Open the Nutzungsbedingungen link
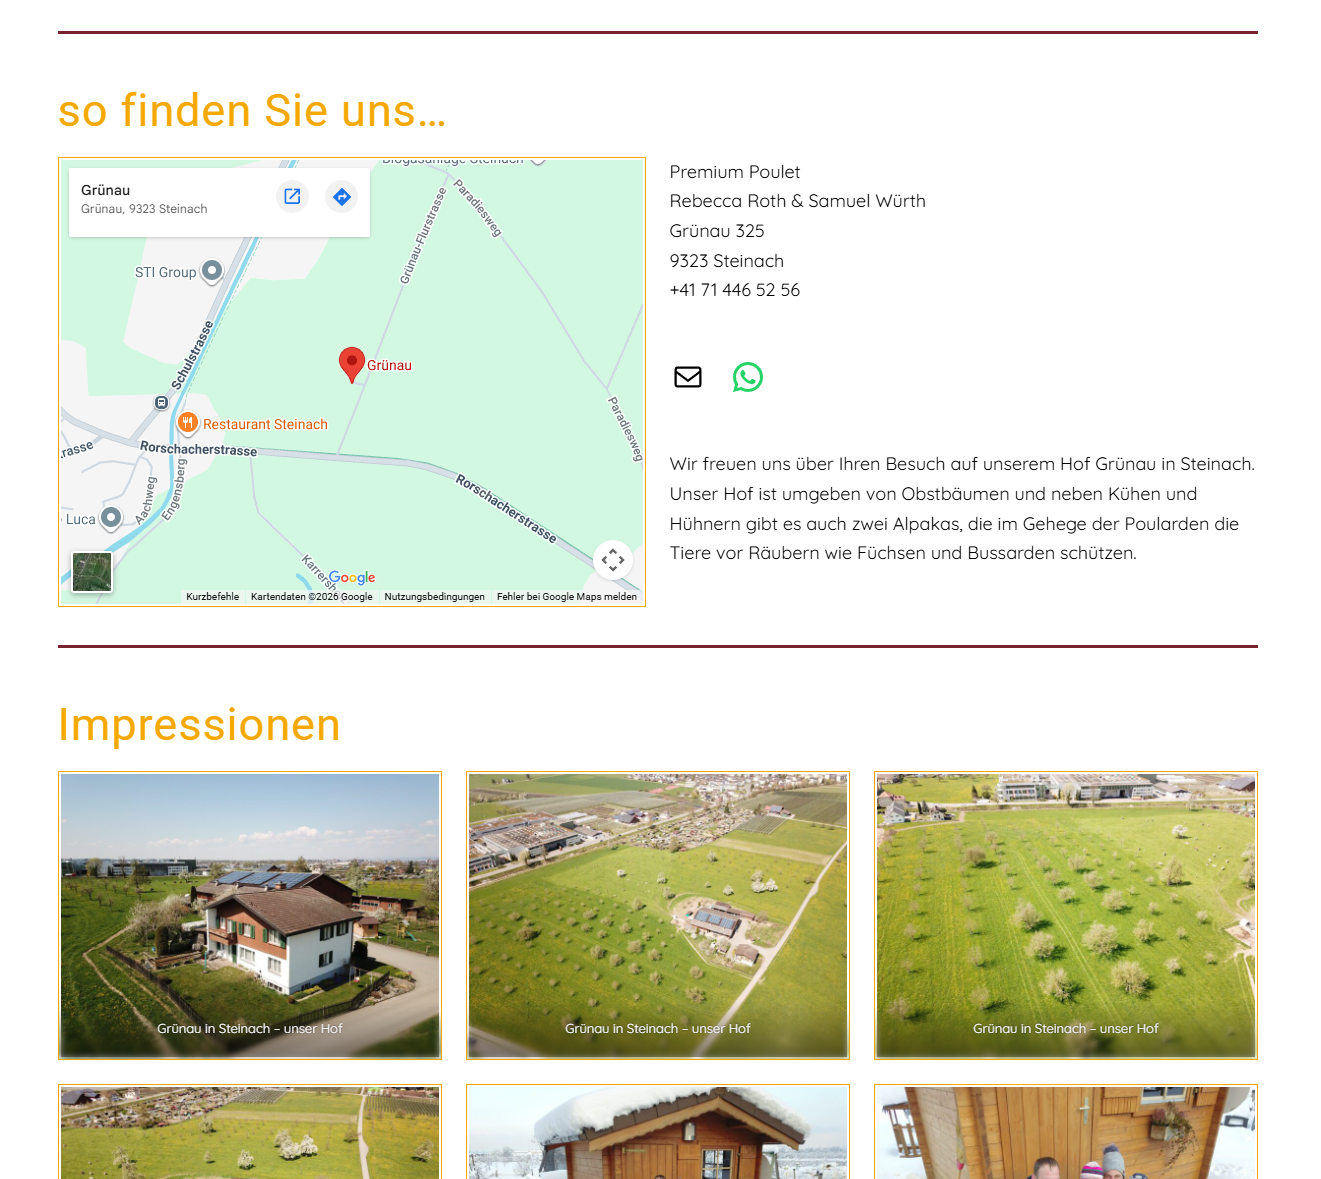1321x1179 pixels. click(434, 597)
